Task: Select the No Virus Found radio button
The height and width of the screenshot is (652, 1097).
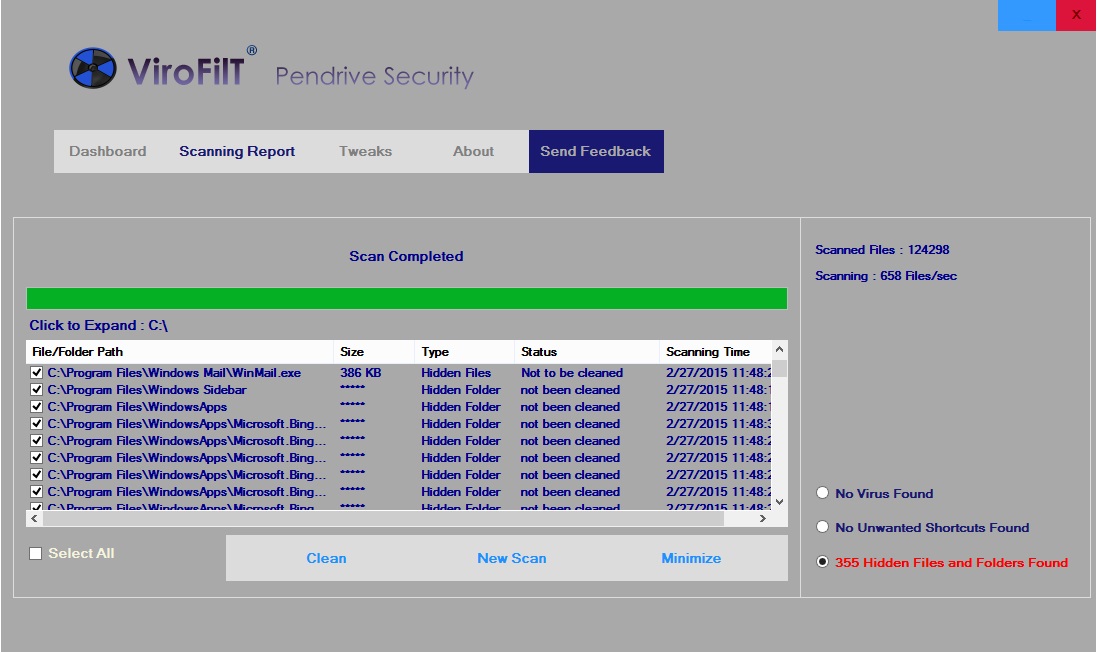Action: (823, 493)
